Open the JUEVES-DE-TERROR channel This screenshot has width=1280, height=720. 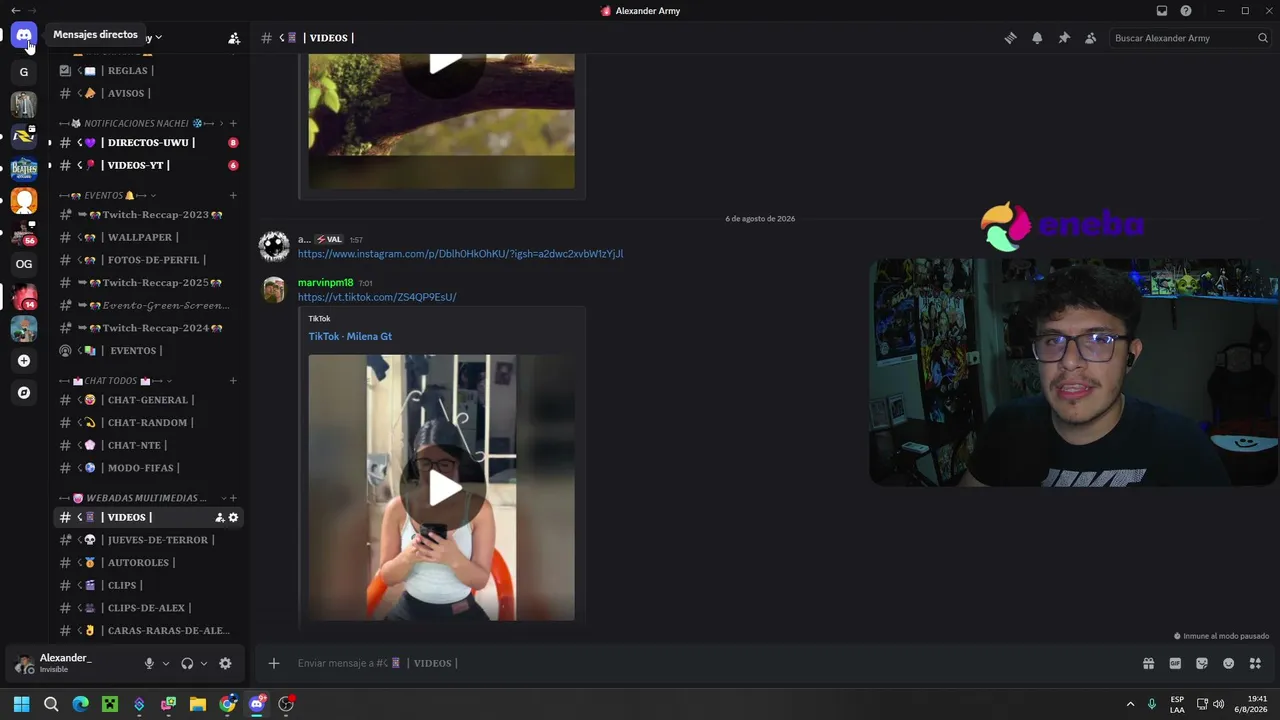(148, 540)
